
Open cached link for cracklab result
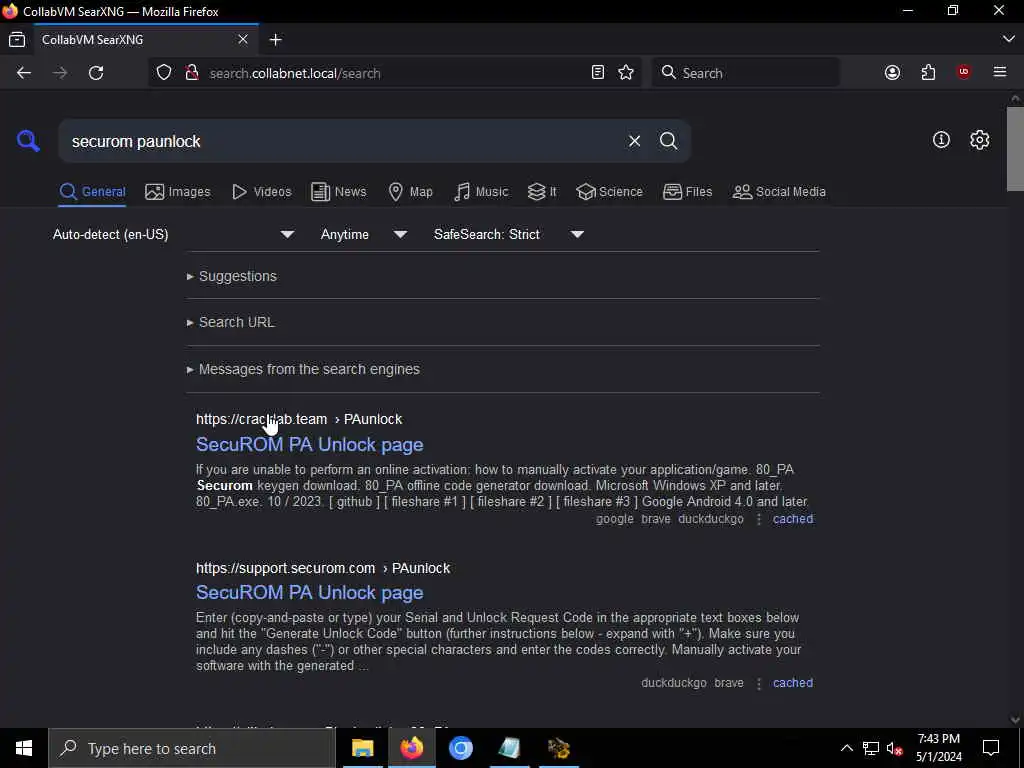tap(793, 519)
